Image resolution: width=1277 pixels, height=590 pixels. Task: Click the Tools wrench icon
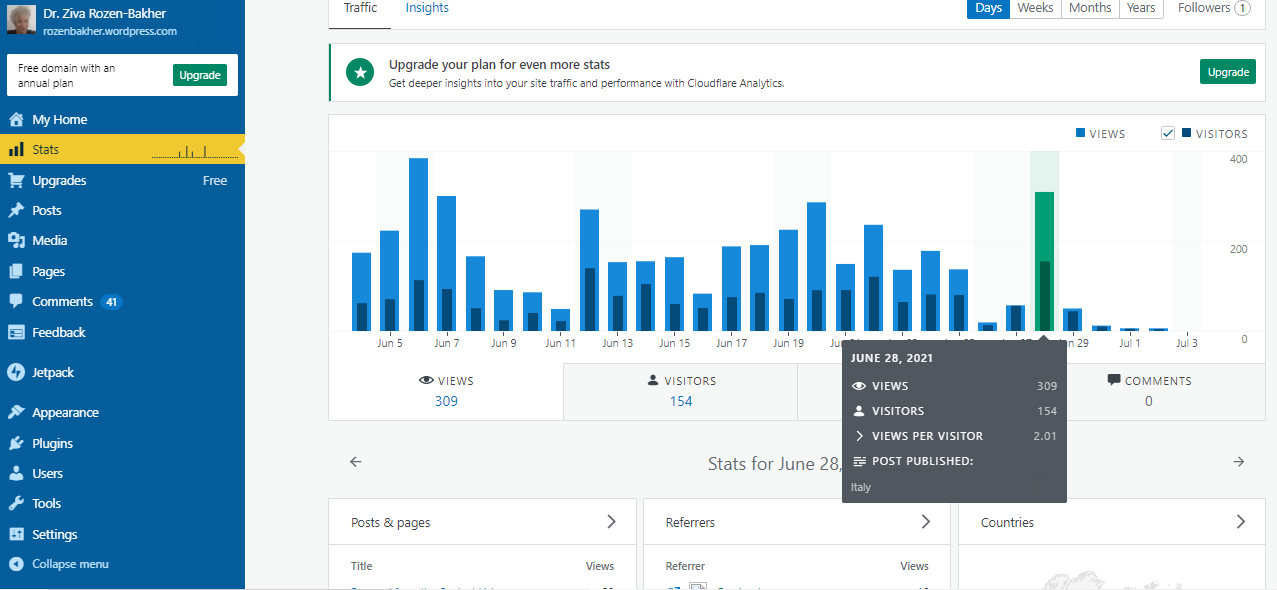click(16, 503)
